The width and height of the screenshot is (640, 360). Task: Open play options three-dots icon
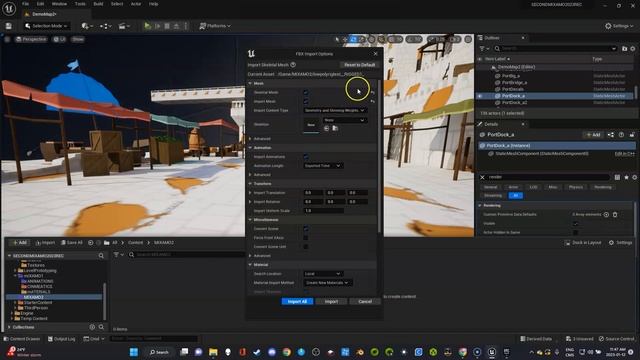(186, 26)
